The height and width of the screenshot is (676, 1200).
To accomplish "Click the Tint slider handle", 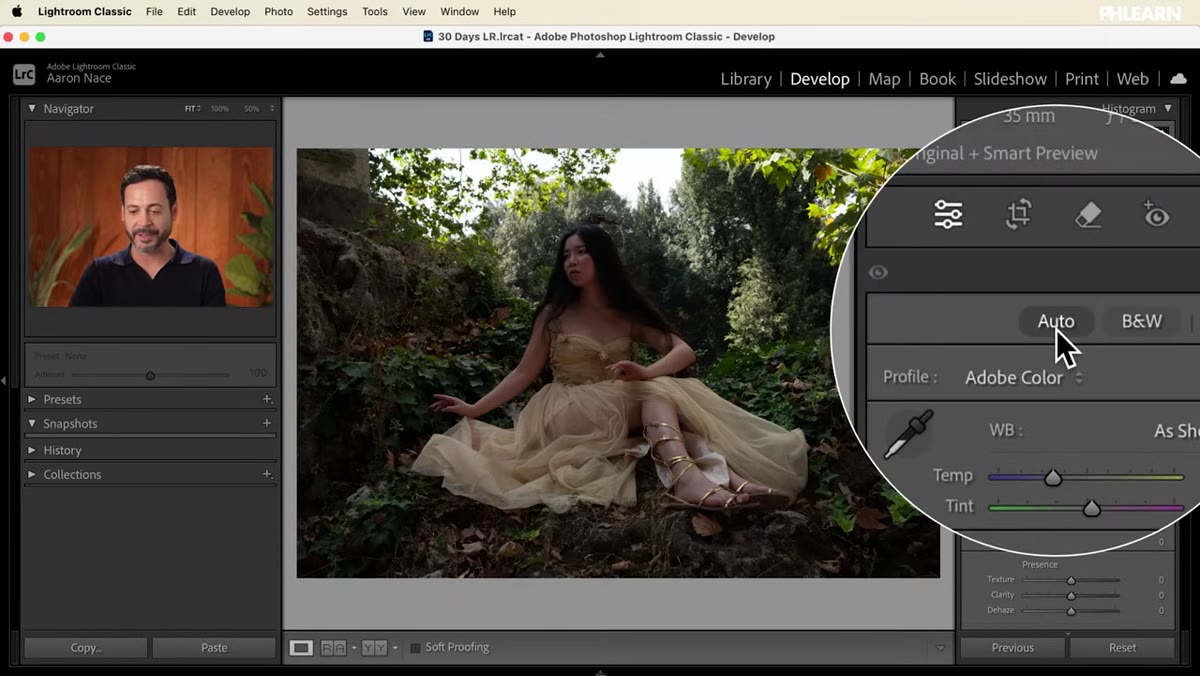I will [1092, 508].
